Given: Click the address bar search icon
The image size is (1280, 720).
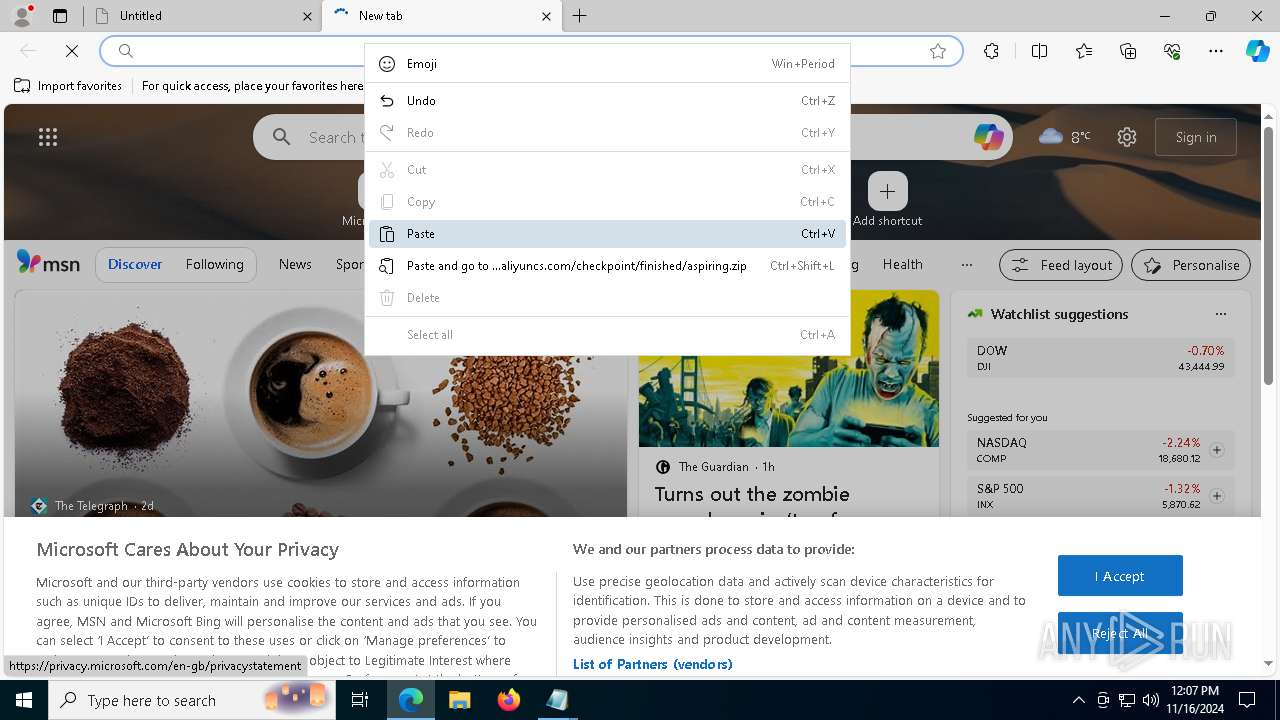Looking at the screenshot, I should [126, 51].
